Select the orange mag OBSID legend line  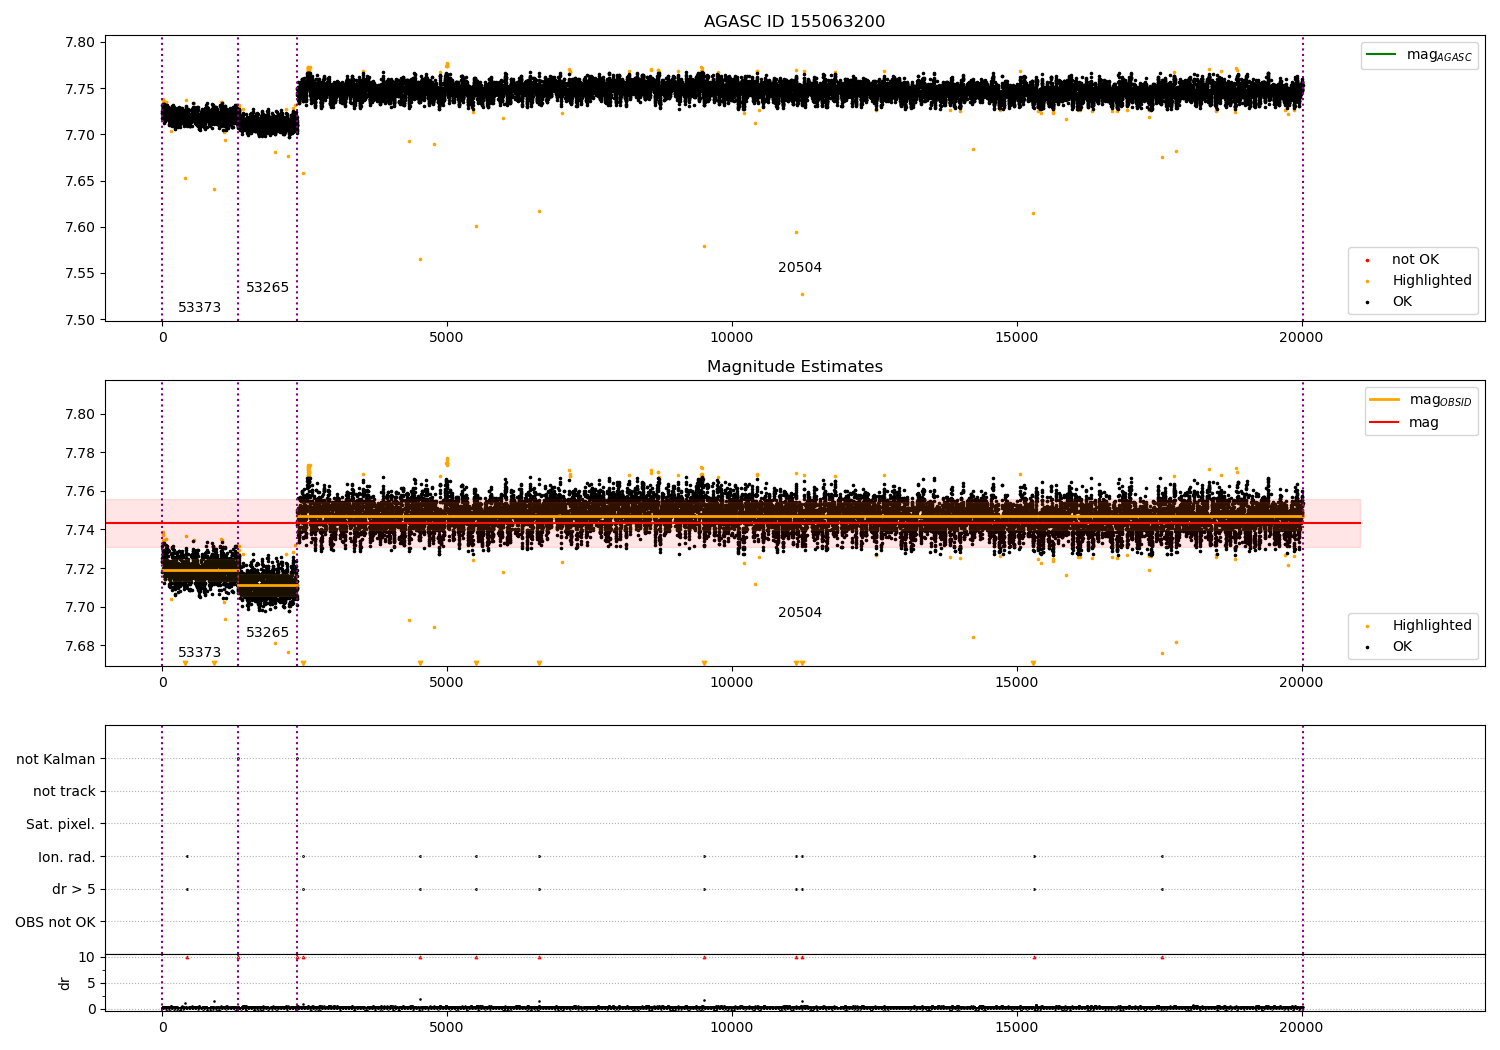coord(1385,399)
